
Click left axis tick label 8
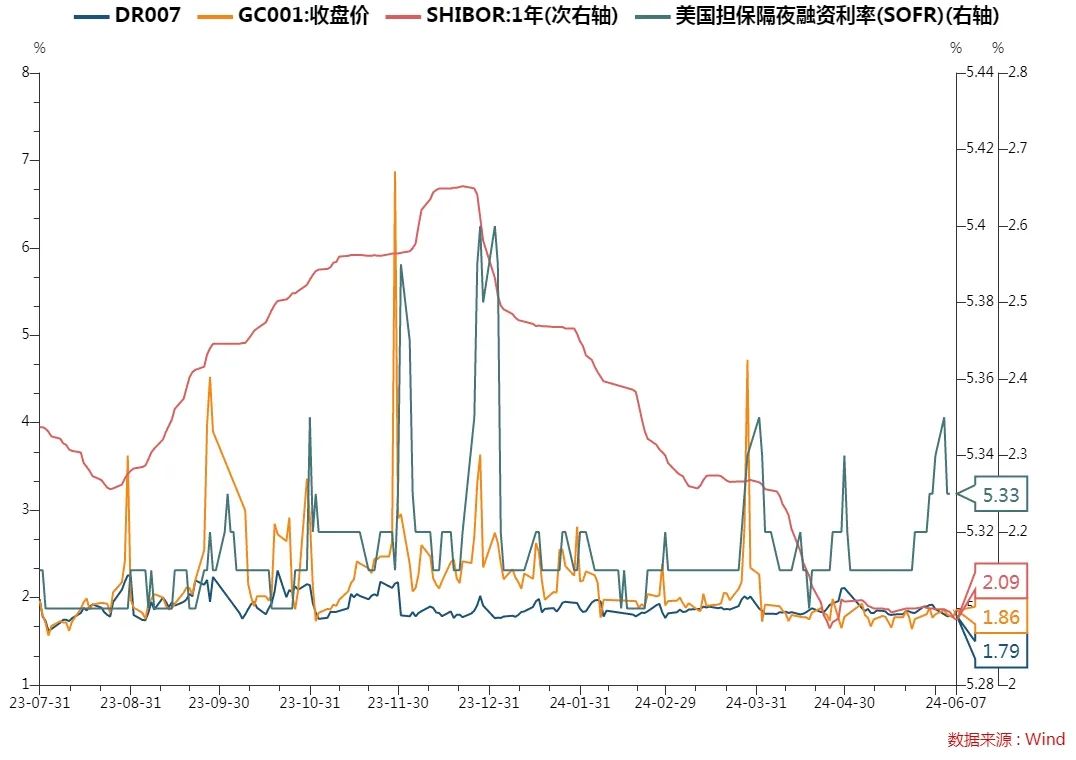pos(26,72)
